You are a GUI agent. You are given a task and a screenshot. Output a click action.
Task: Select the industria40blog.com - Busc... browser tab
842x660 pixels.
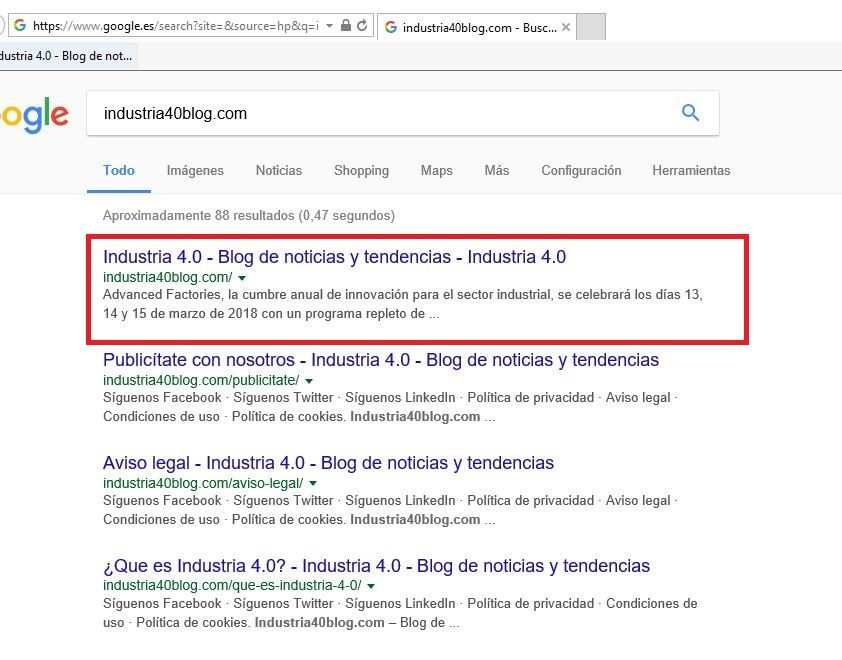477,27
